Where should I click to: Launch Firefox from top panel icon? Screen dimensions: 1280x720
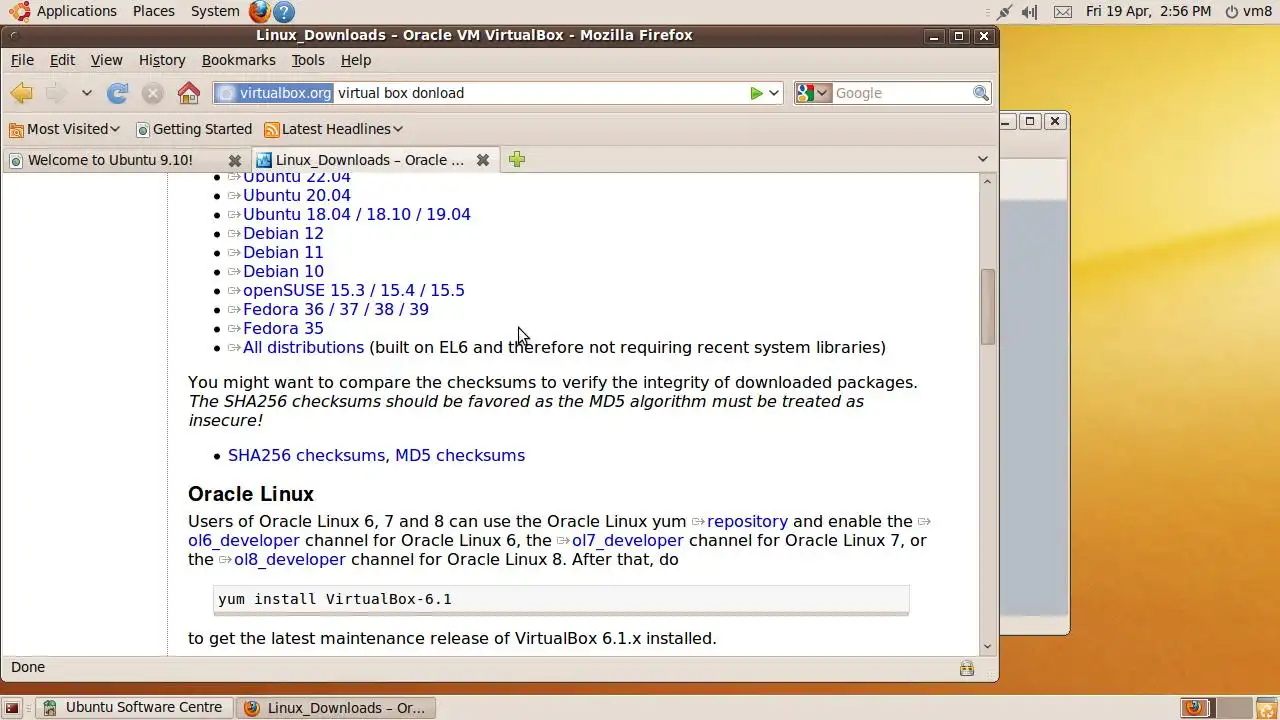(x=259, y=11)
